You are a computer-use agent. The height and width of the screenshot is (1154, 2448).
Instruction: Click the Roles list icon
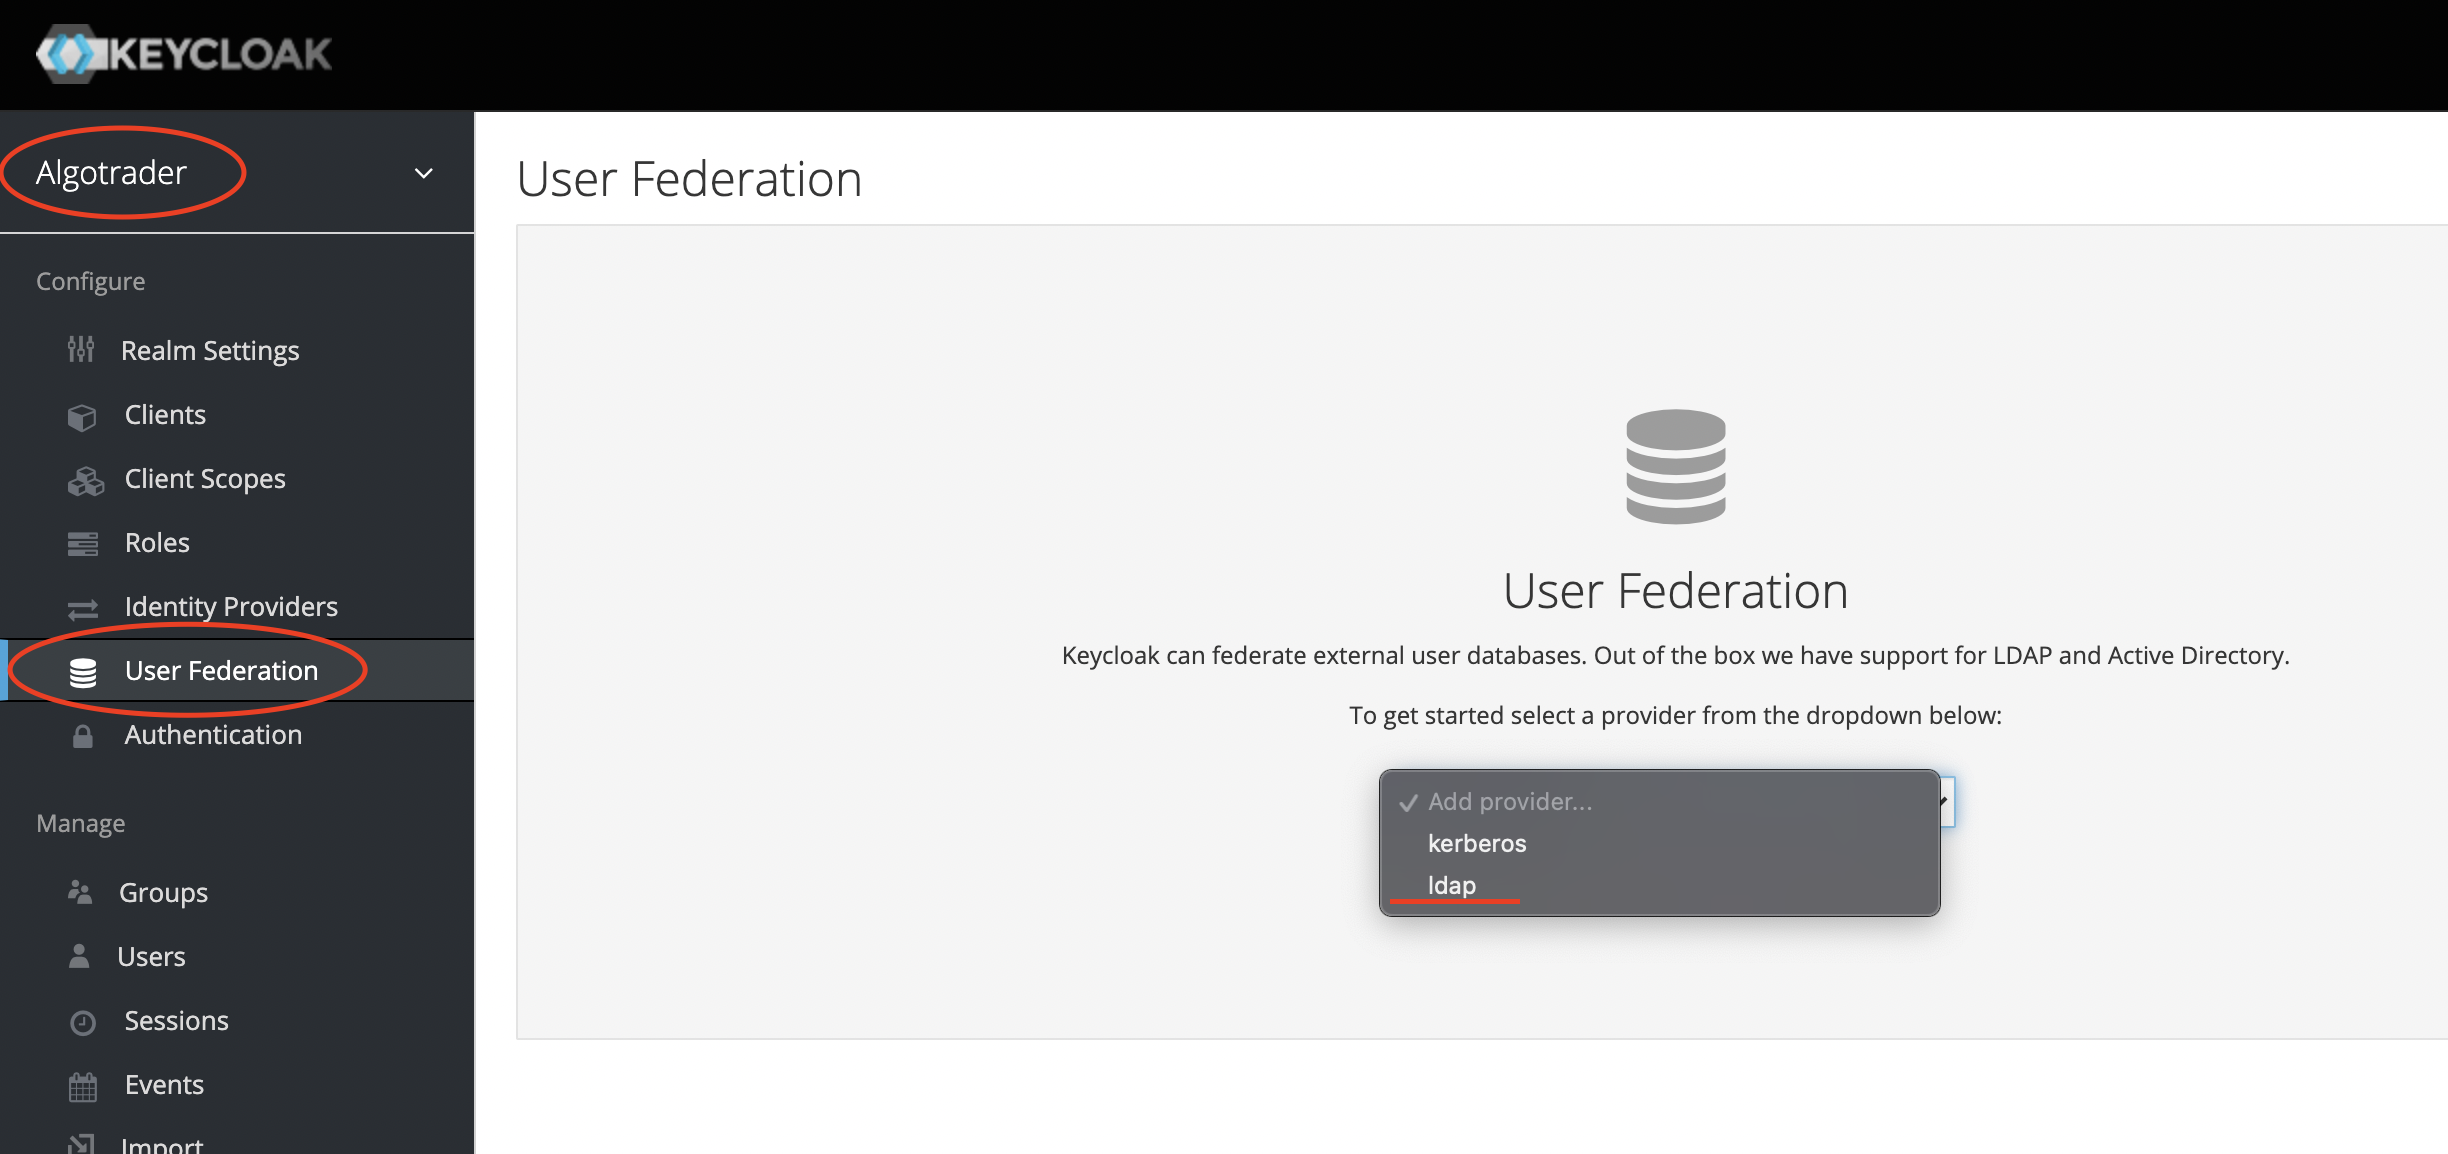point(83,544)
